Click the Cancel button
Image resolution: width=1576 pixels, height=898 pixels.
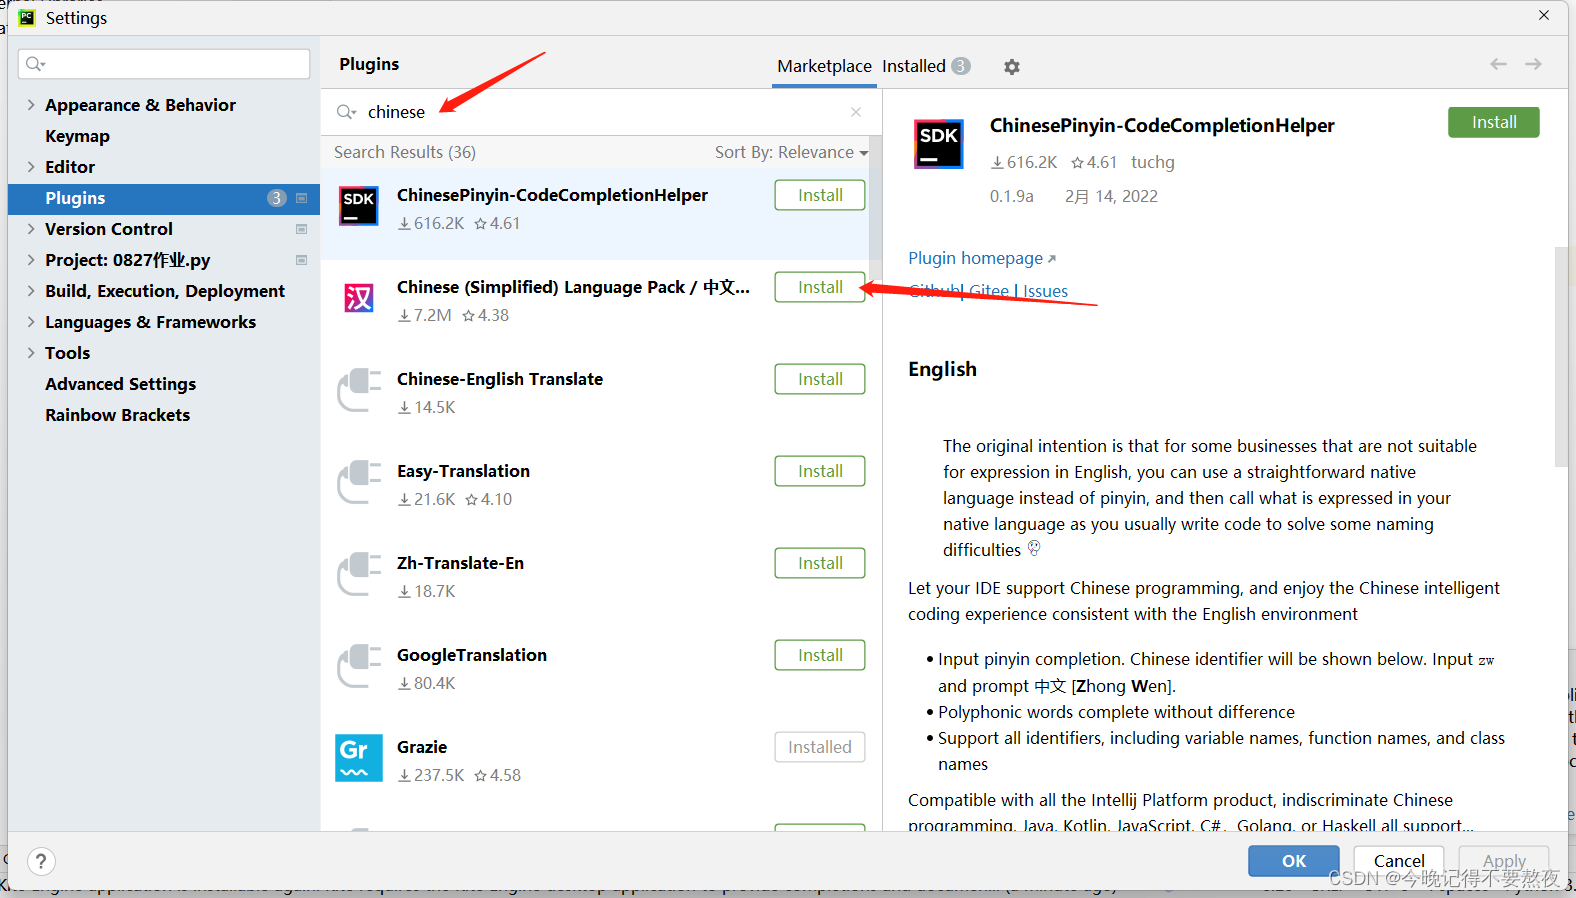1399,861
